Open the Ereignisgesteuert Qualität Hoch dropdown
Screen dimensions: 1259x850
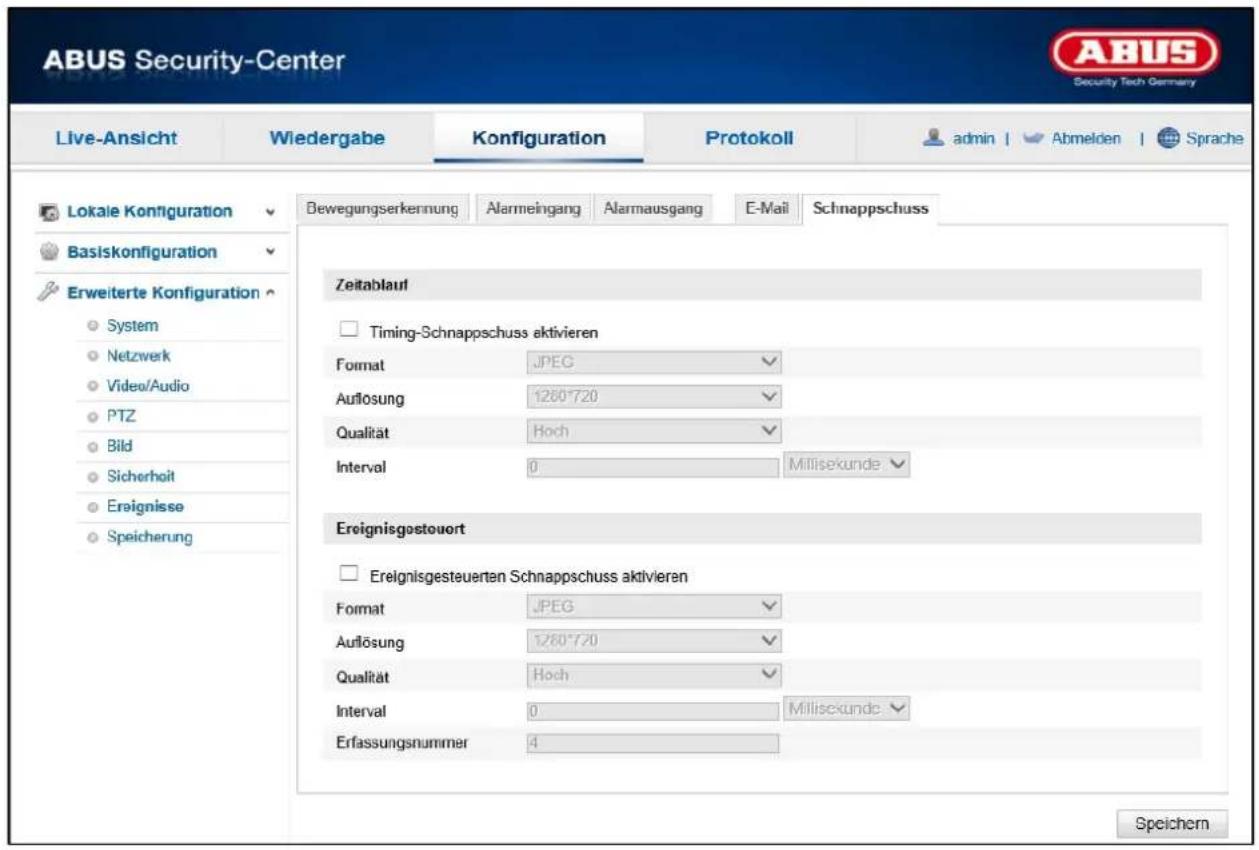652,675
